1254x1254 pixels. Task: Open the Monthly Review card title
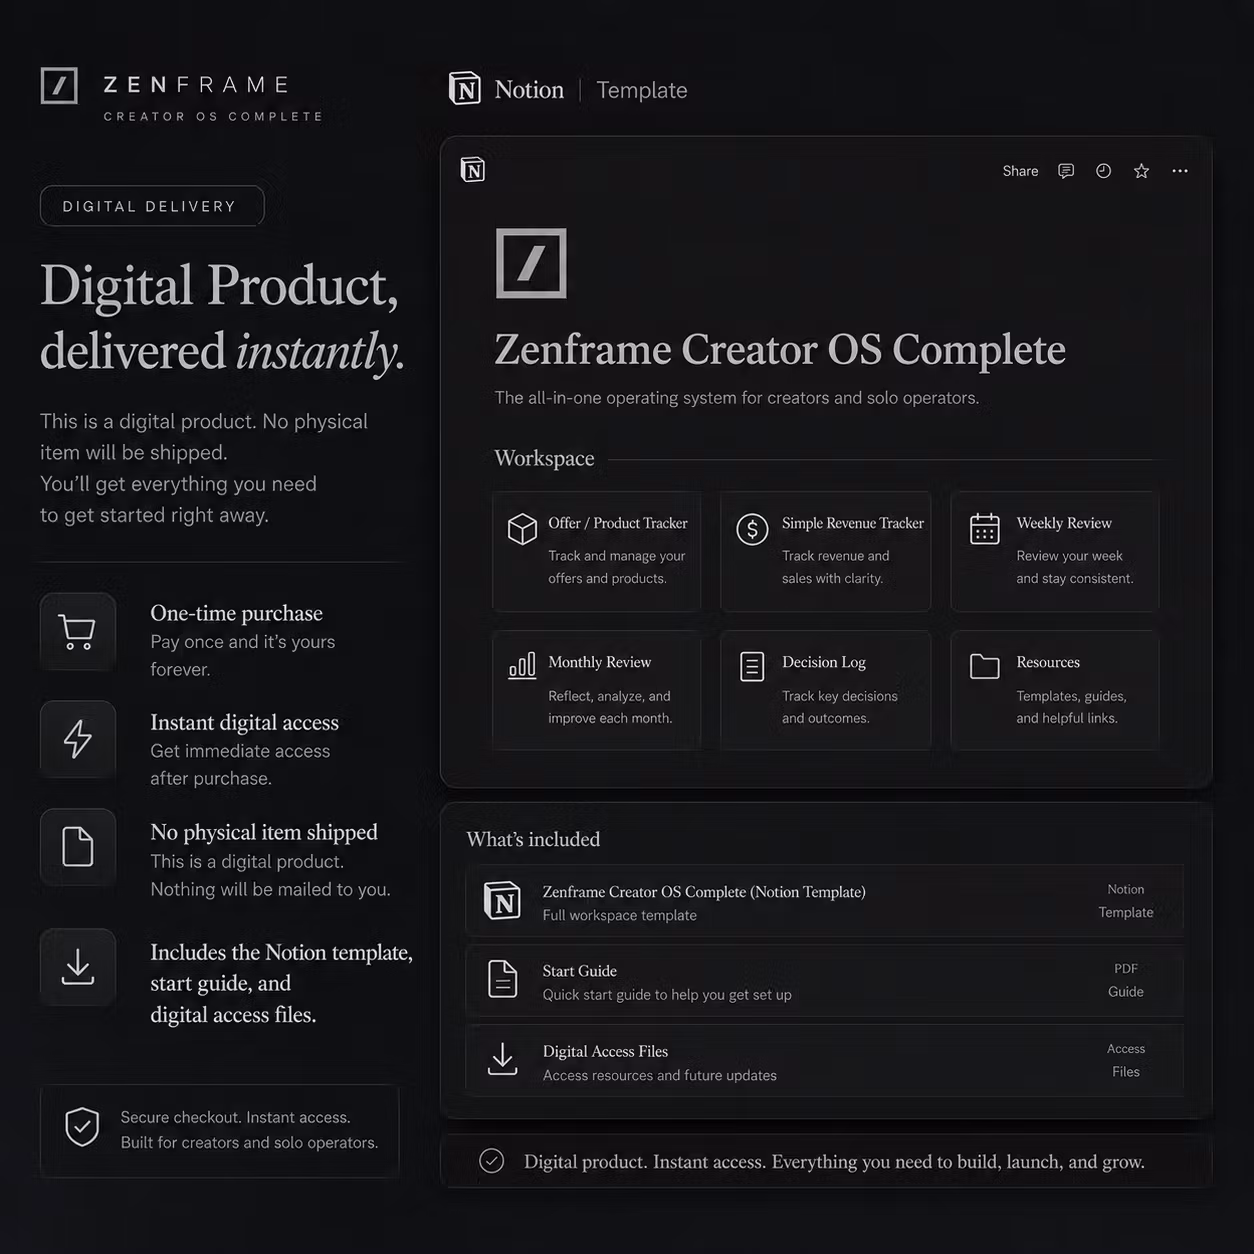pyautogui.click(x=599, y=662)
